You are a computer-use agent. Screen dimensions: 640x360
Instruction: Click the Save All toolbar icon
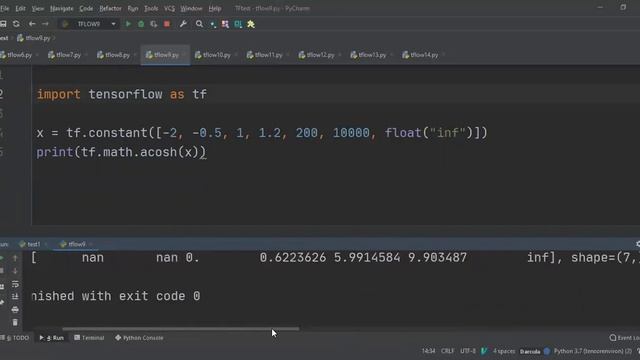coord(3,24)
